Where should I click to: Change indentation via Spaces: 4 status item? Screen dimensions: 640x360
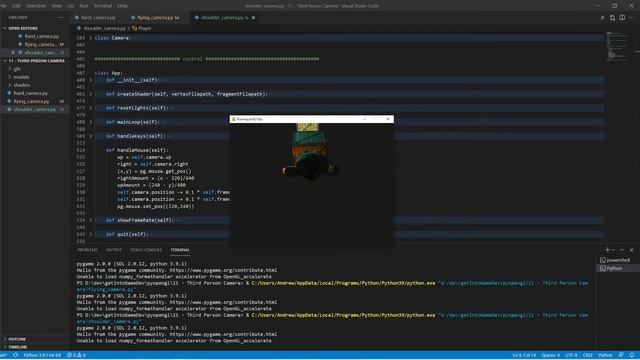tap(551, 355)
